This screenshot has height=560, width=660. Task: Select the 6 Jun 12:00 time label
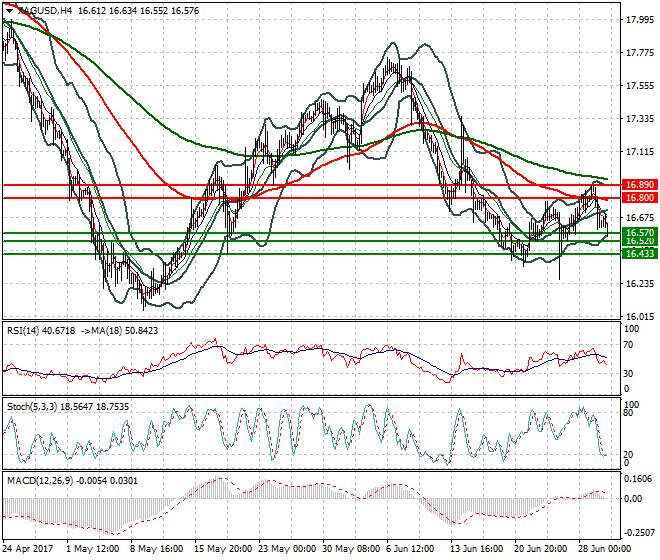coord(410,549)
